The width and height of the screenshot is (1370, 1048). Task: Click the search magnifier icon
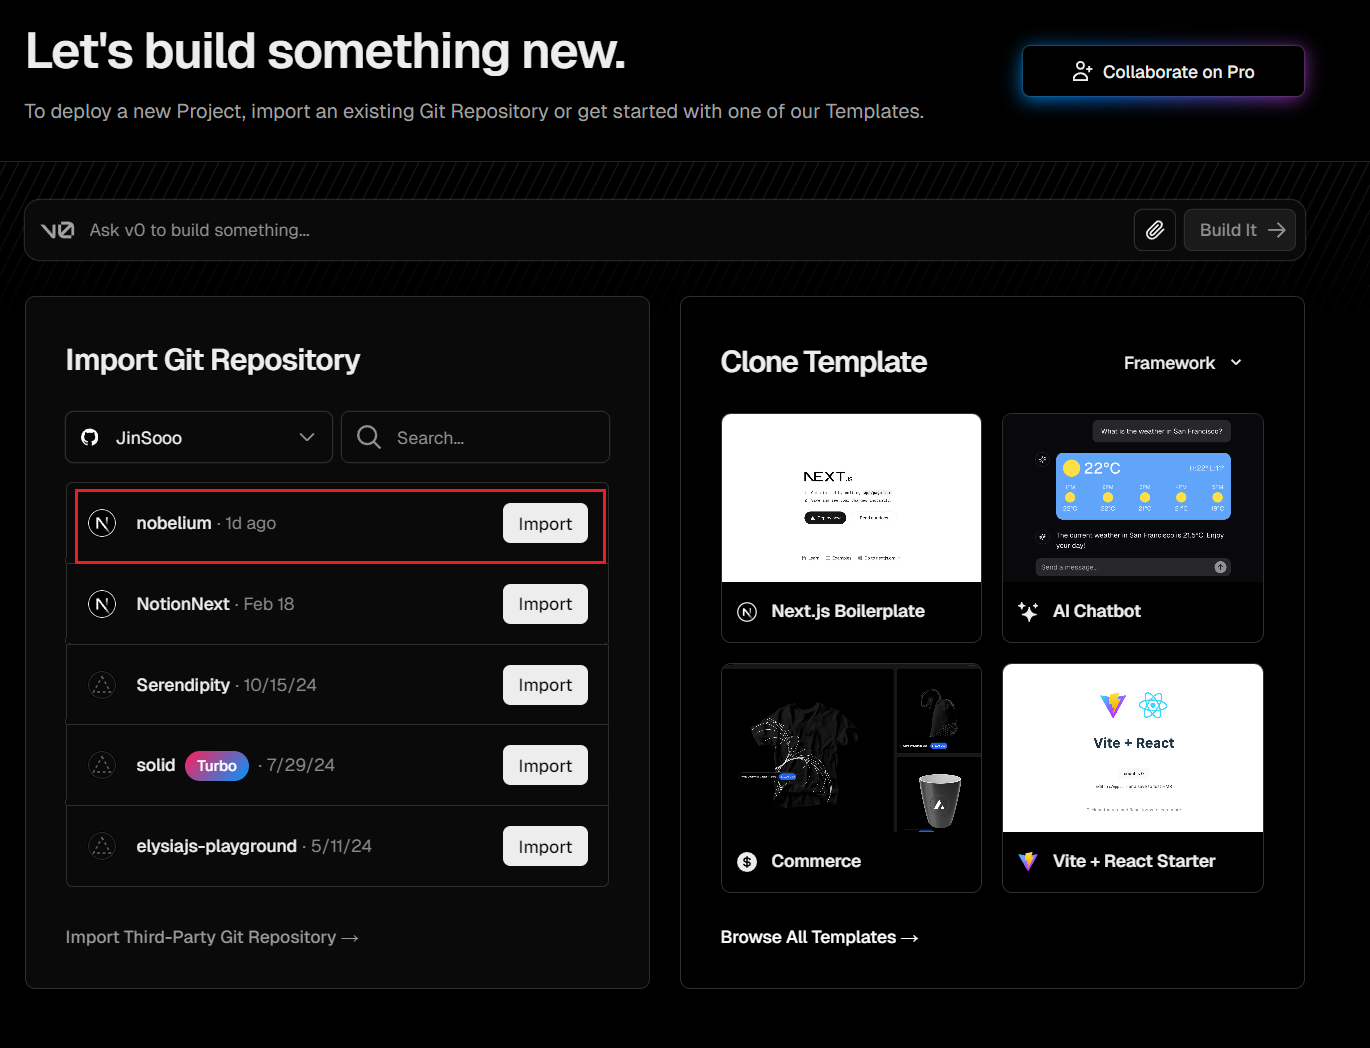tap(369, 437)
